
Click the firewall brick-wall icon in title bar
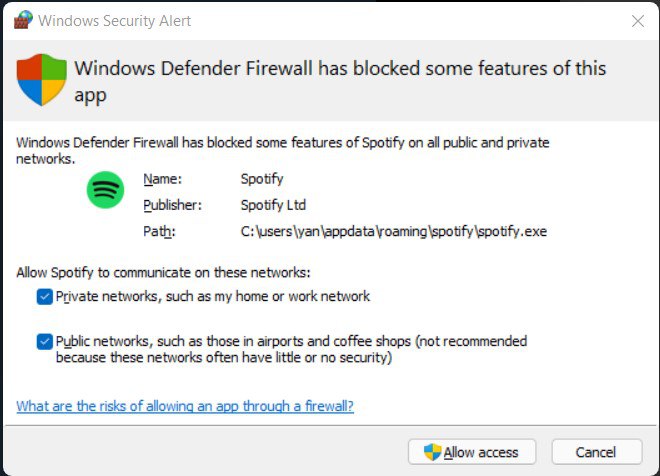point(23,20)
